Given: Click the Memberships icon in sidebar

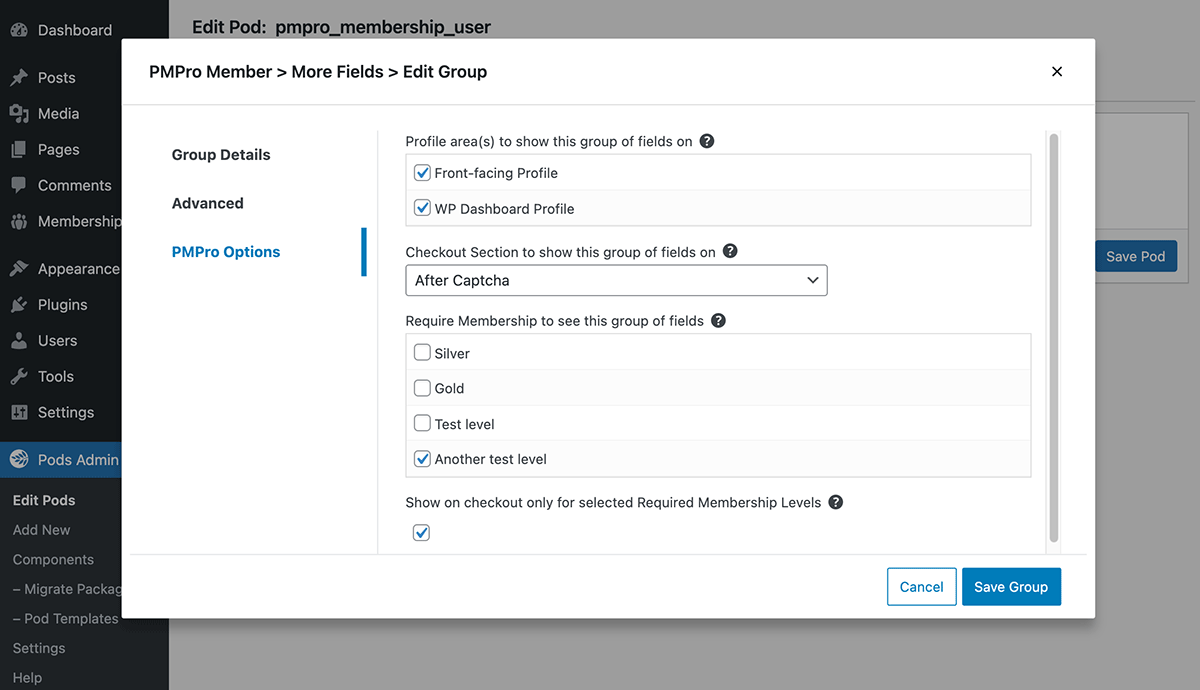Looking at the screenshot, I should pyautogui.click(x=19, y=221).
